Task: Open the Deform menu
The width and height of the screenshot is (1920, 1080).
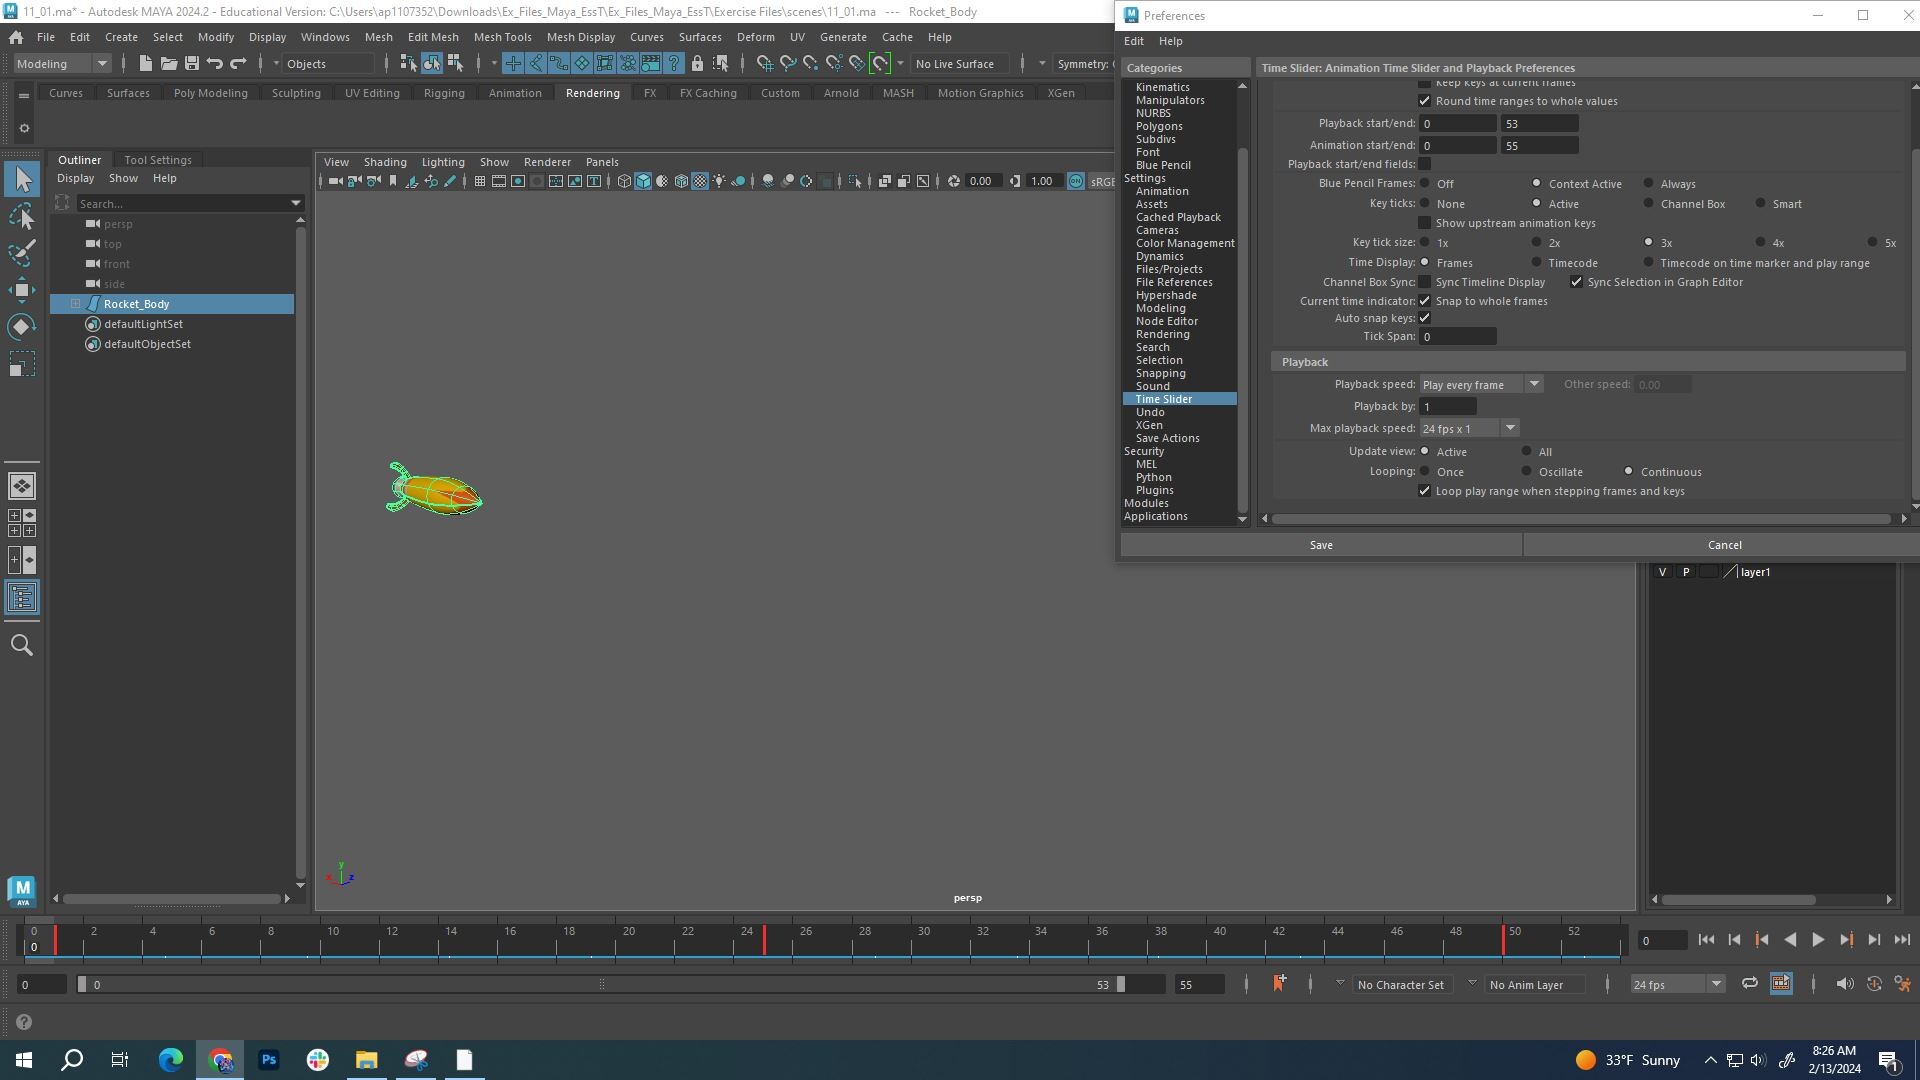Action: pyautogui.click(x=755, y=37)
